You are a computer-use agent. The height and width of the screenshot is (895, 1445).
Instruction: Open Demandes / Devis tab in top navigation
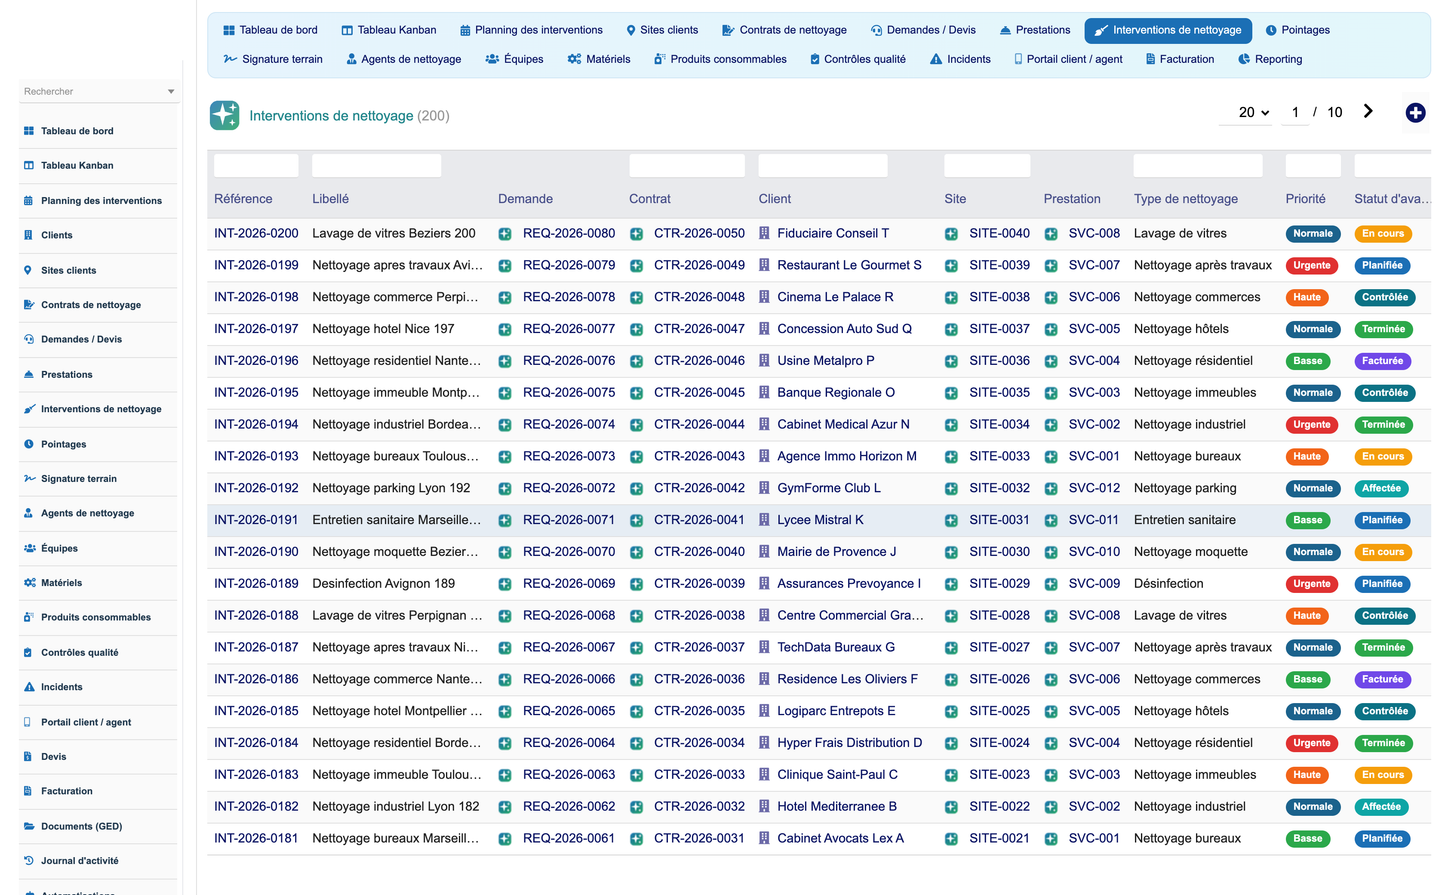tap(923, 30)
